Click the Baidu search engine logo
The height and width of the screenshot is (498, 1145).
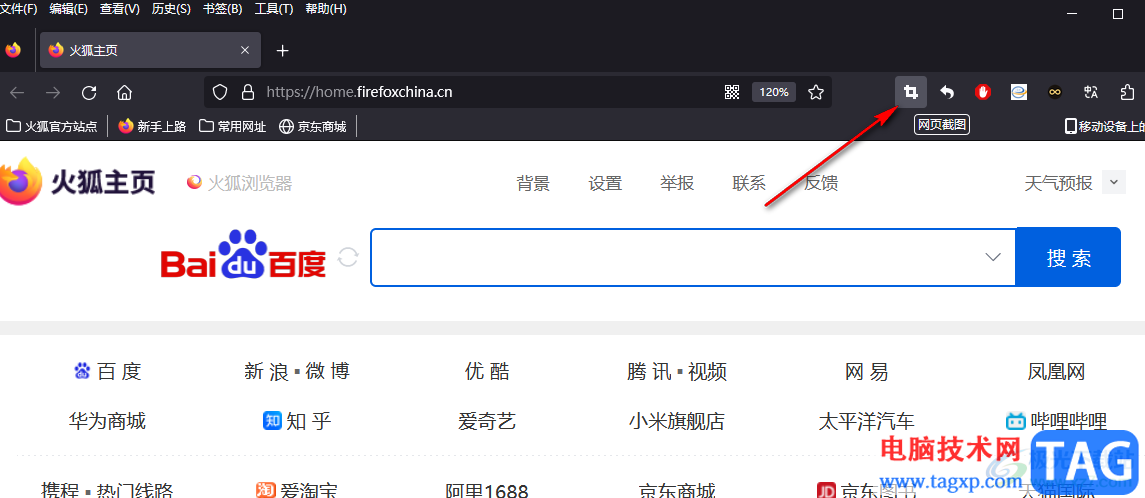point(243,256)
